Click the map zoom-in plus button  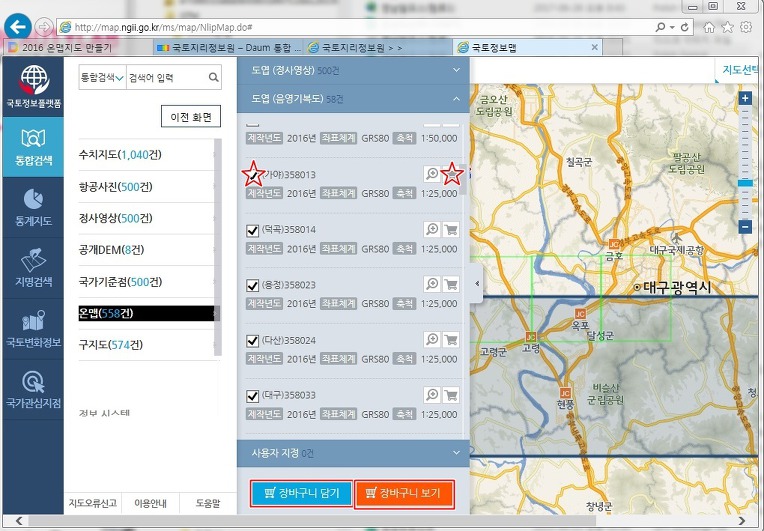pos(745,99)
